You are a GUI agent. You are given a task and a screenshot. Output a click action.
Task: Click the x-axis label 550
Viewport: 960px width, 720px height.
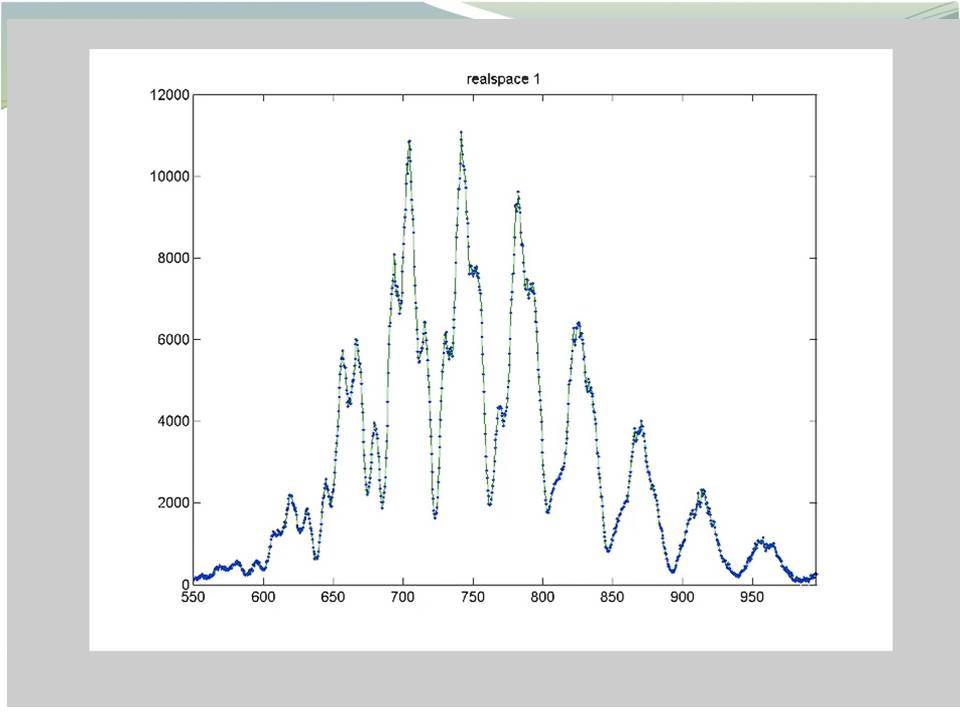pos(193,597)
